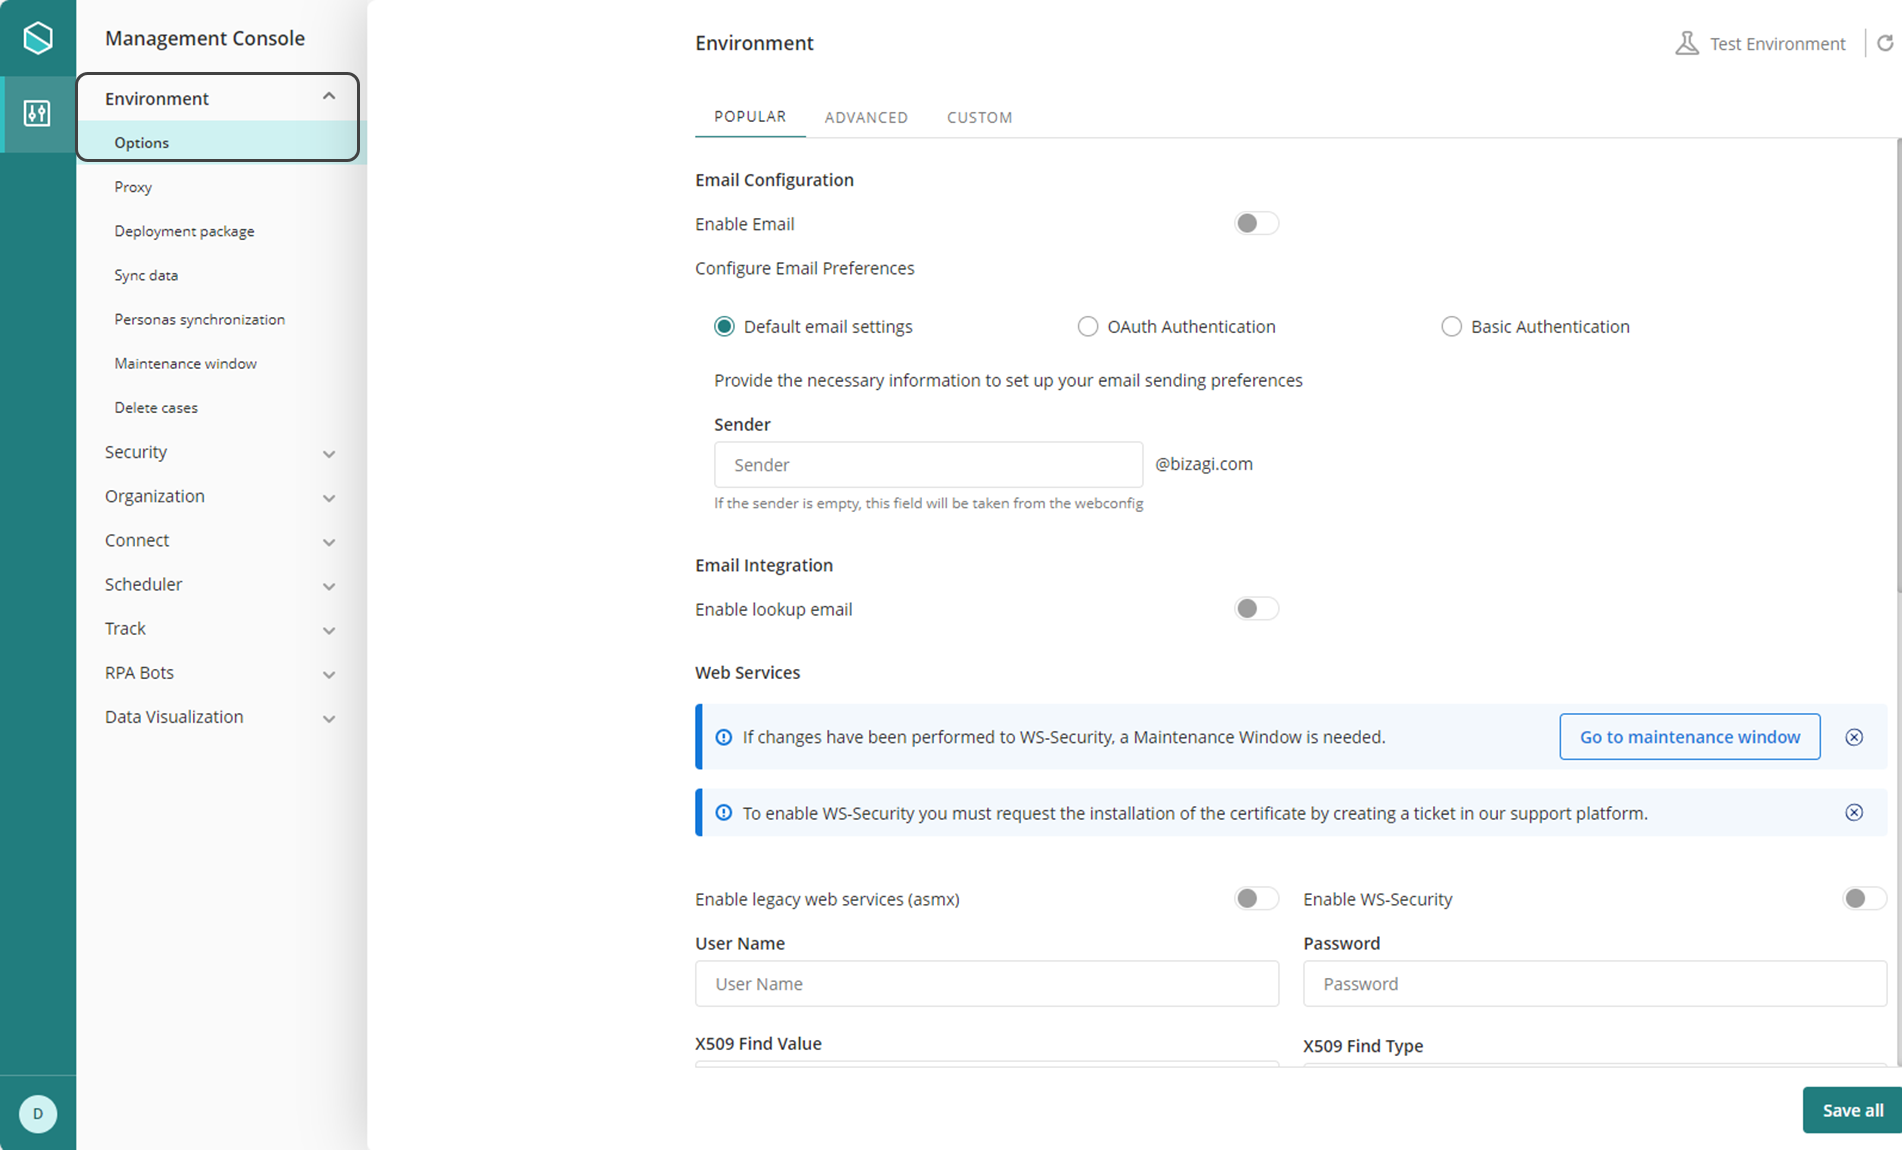Toggle Enable lookup email switch
This screenshot has width=1902, height=1150.
click(1256, 608)
